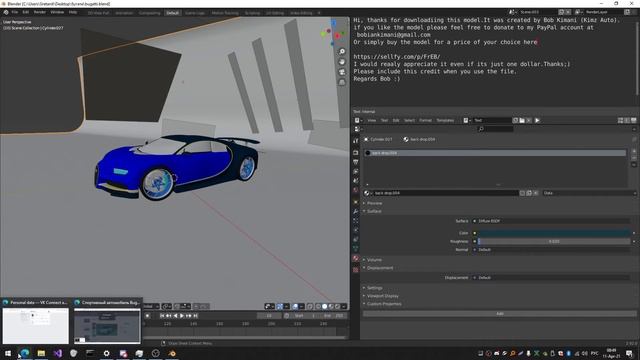This screenshot has height=360, width=640.
Task: Remove material slot minus icon
Action: [634, 158]
